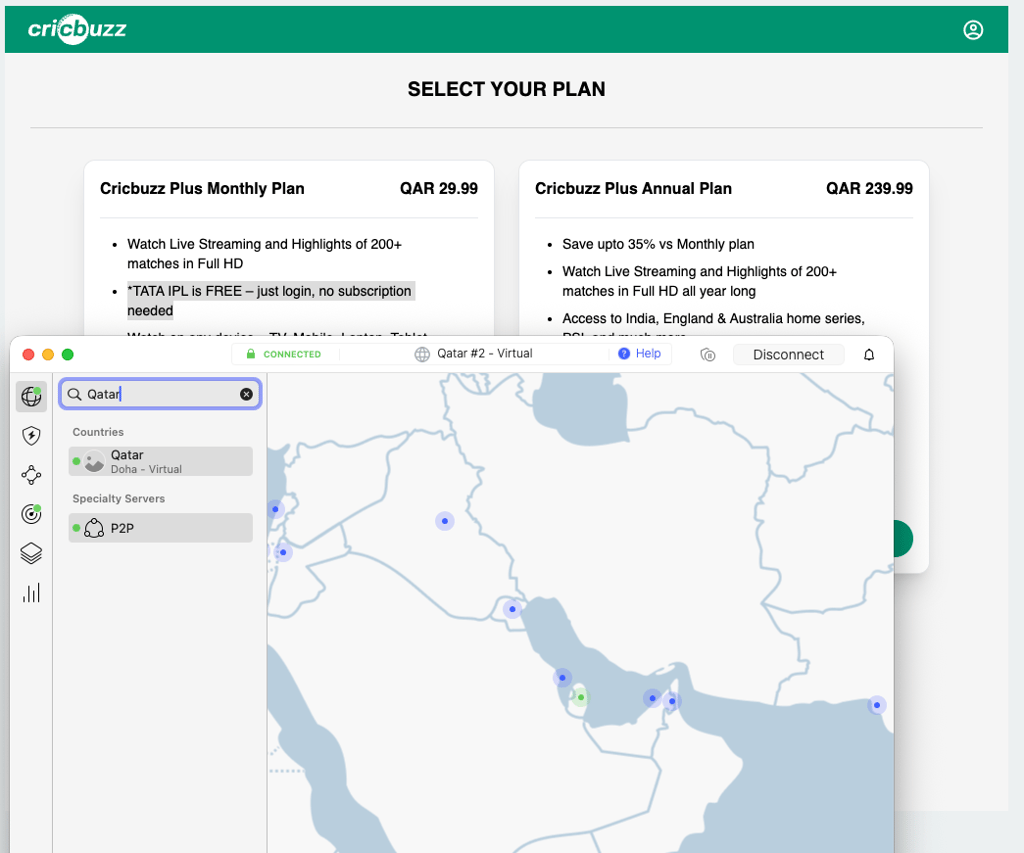
Task: Select the P2P specialty server
Action: [x=161, y=528]
